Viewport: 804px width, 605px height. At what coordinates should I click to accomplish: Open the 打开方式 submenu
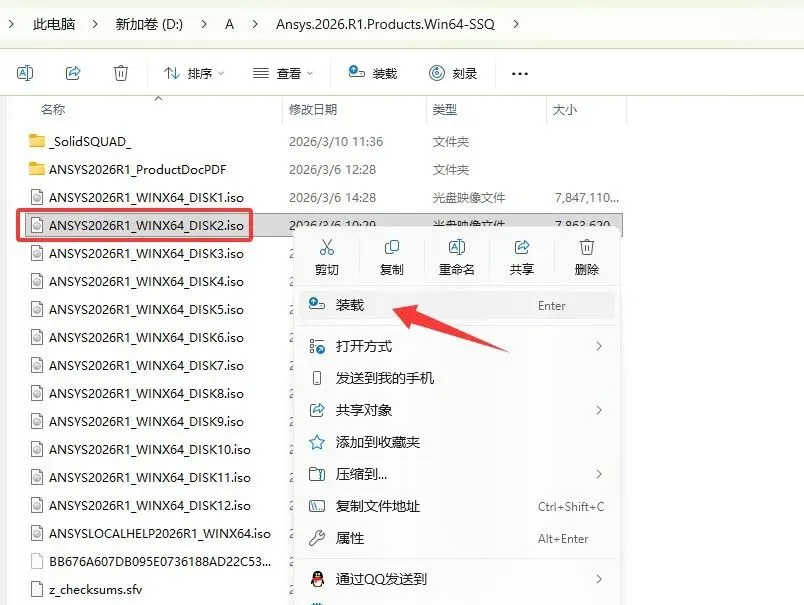(x=457, y=346)
